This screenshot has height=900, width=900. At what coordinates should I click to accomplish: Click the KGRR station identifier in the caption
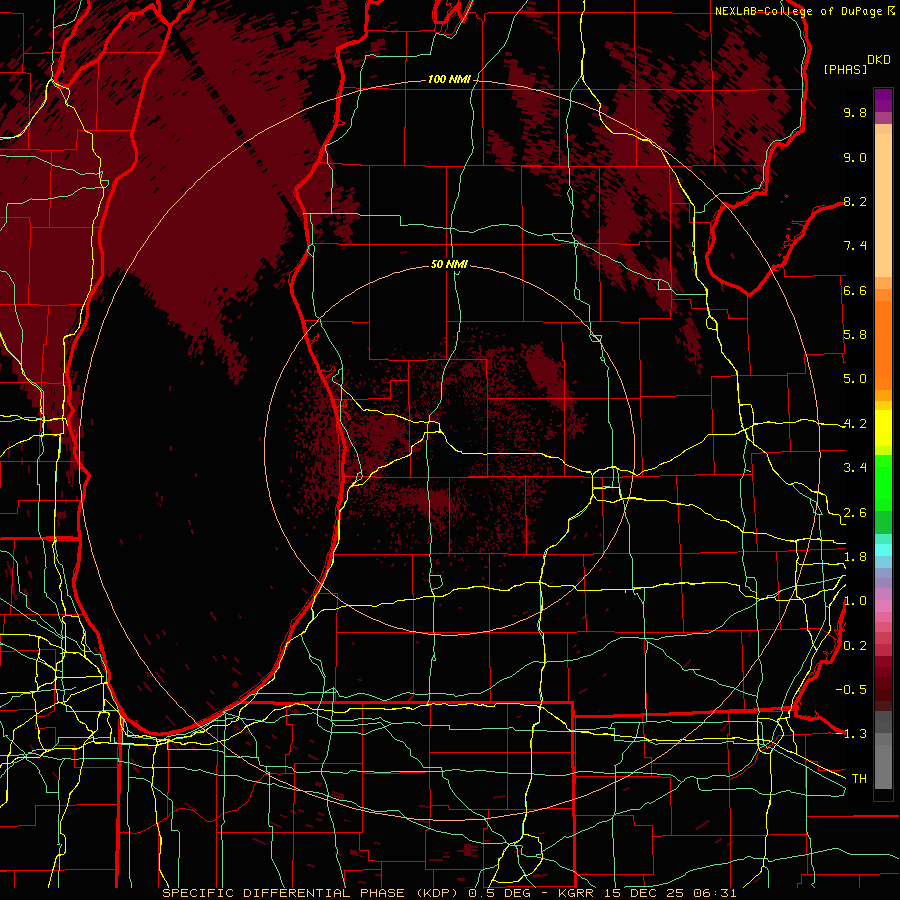[578, 893]
